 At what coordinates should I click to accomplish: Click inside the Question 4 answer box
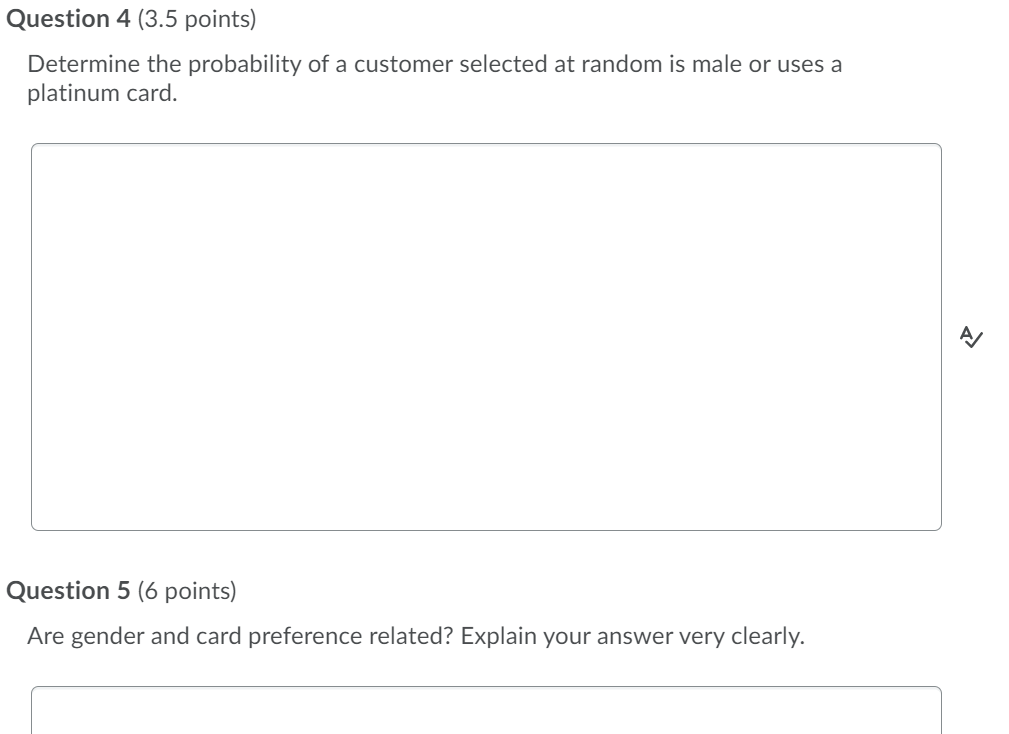pos(486,336)
